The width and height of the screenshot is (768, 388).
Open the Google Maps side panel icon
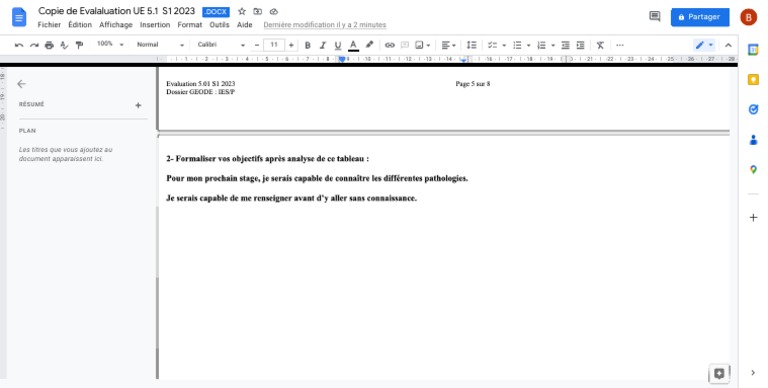753,170
